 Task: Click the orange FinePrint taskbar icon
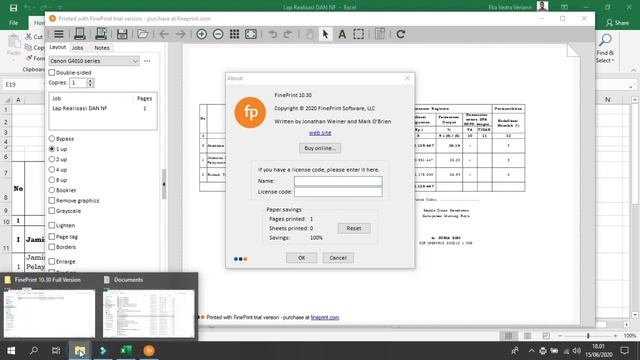149,351
